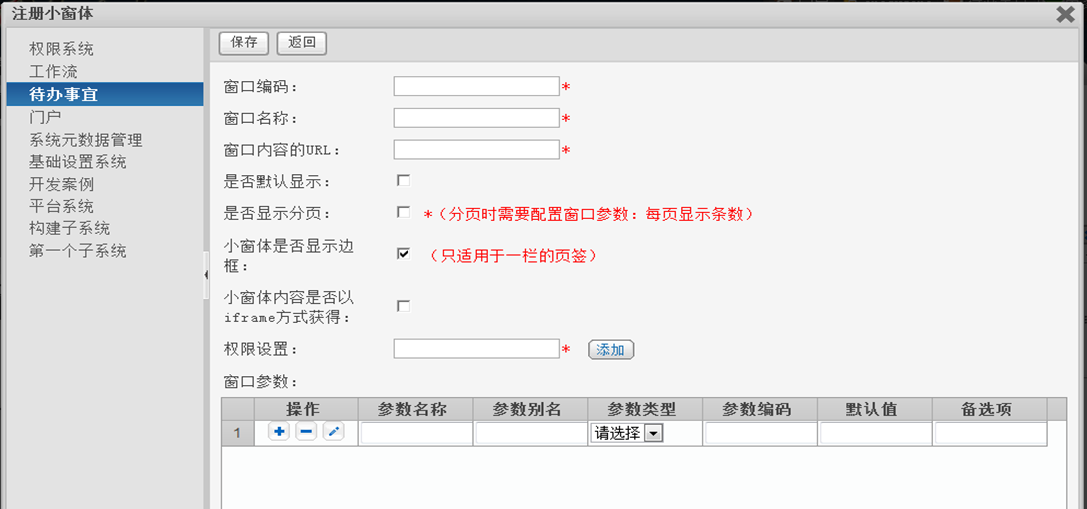Check the iframe方式获得 checkbox
The width and height of the screenshot is (1087, 509).
click(403, 306)
